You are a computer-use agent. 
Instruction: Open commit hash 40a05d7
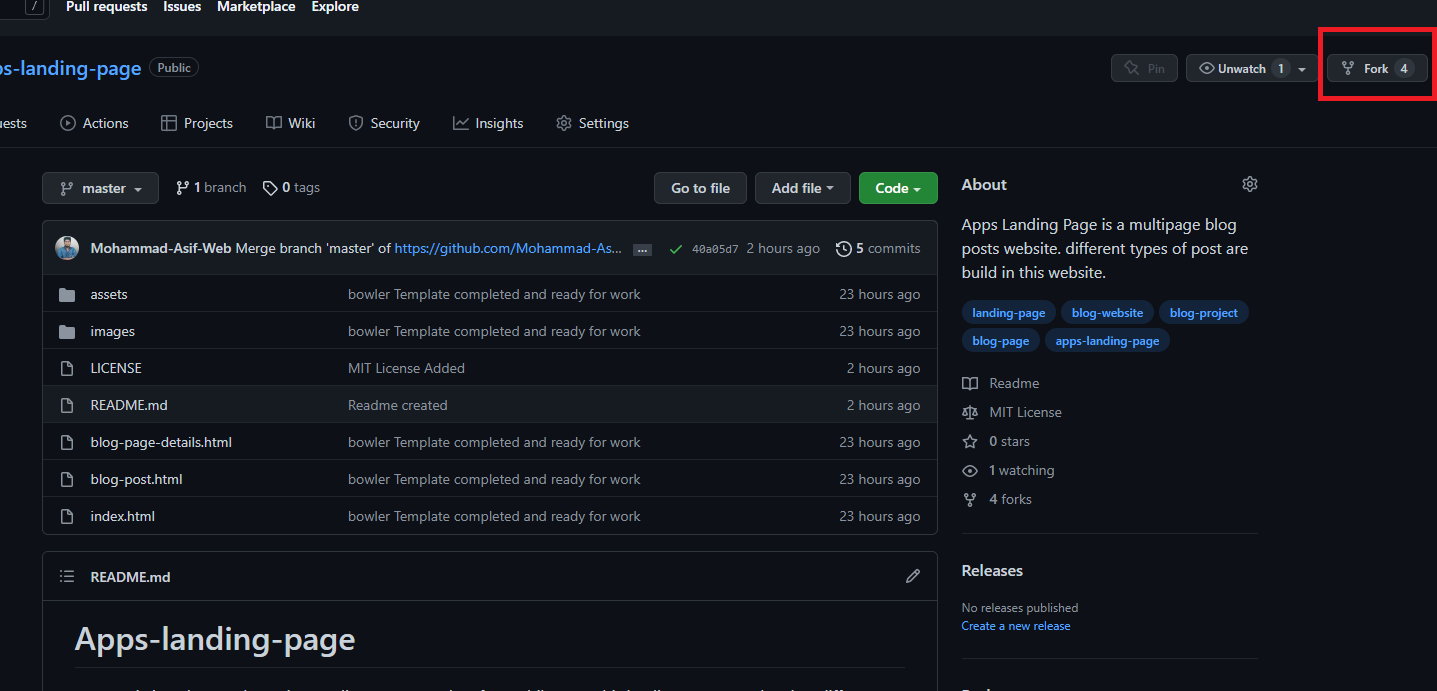(x=715, y=249)
